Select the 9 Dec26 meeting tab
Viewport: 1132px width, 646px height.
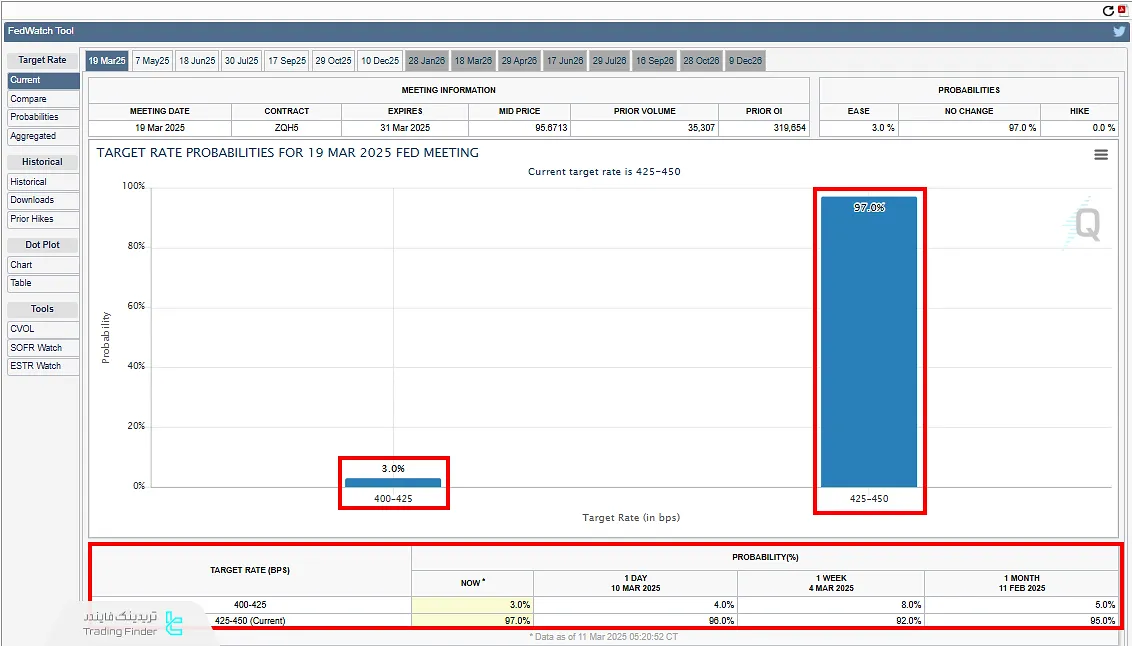click(x=745, y=61)
